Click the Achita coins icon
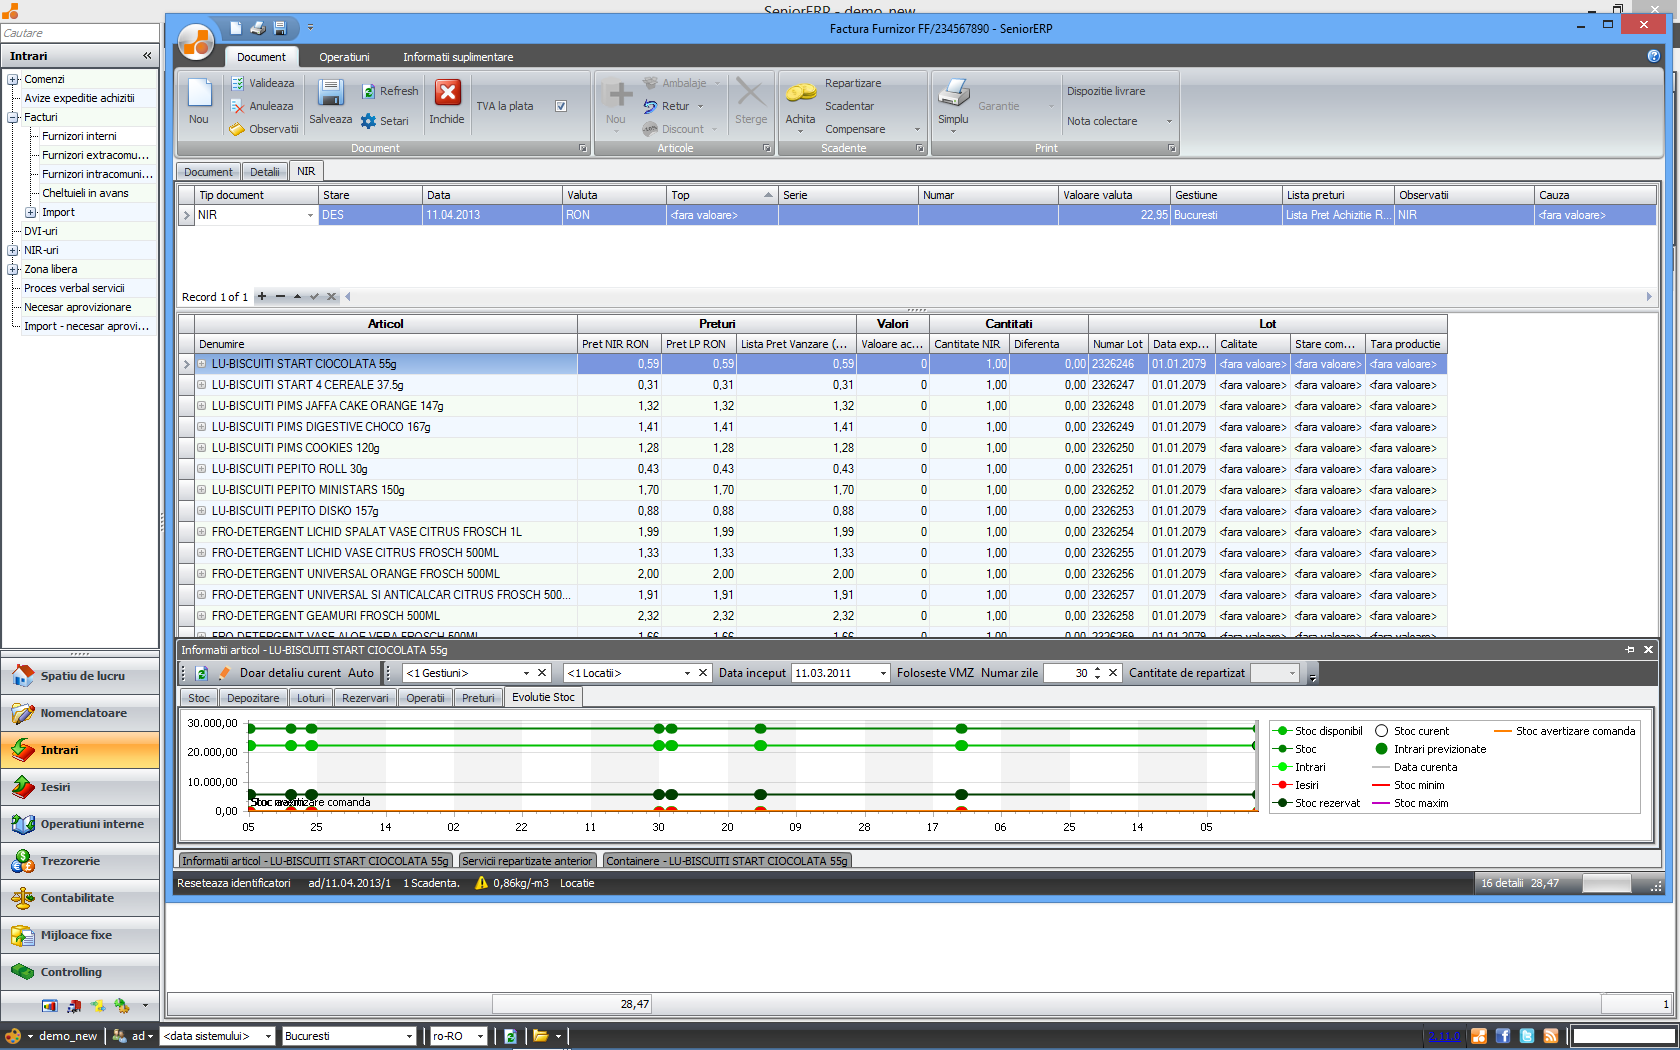This screenshot has height=1050, width=1680. point(800,93)
